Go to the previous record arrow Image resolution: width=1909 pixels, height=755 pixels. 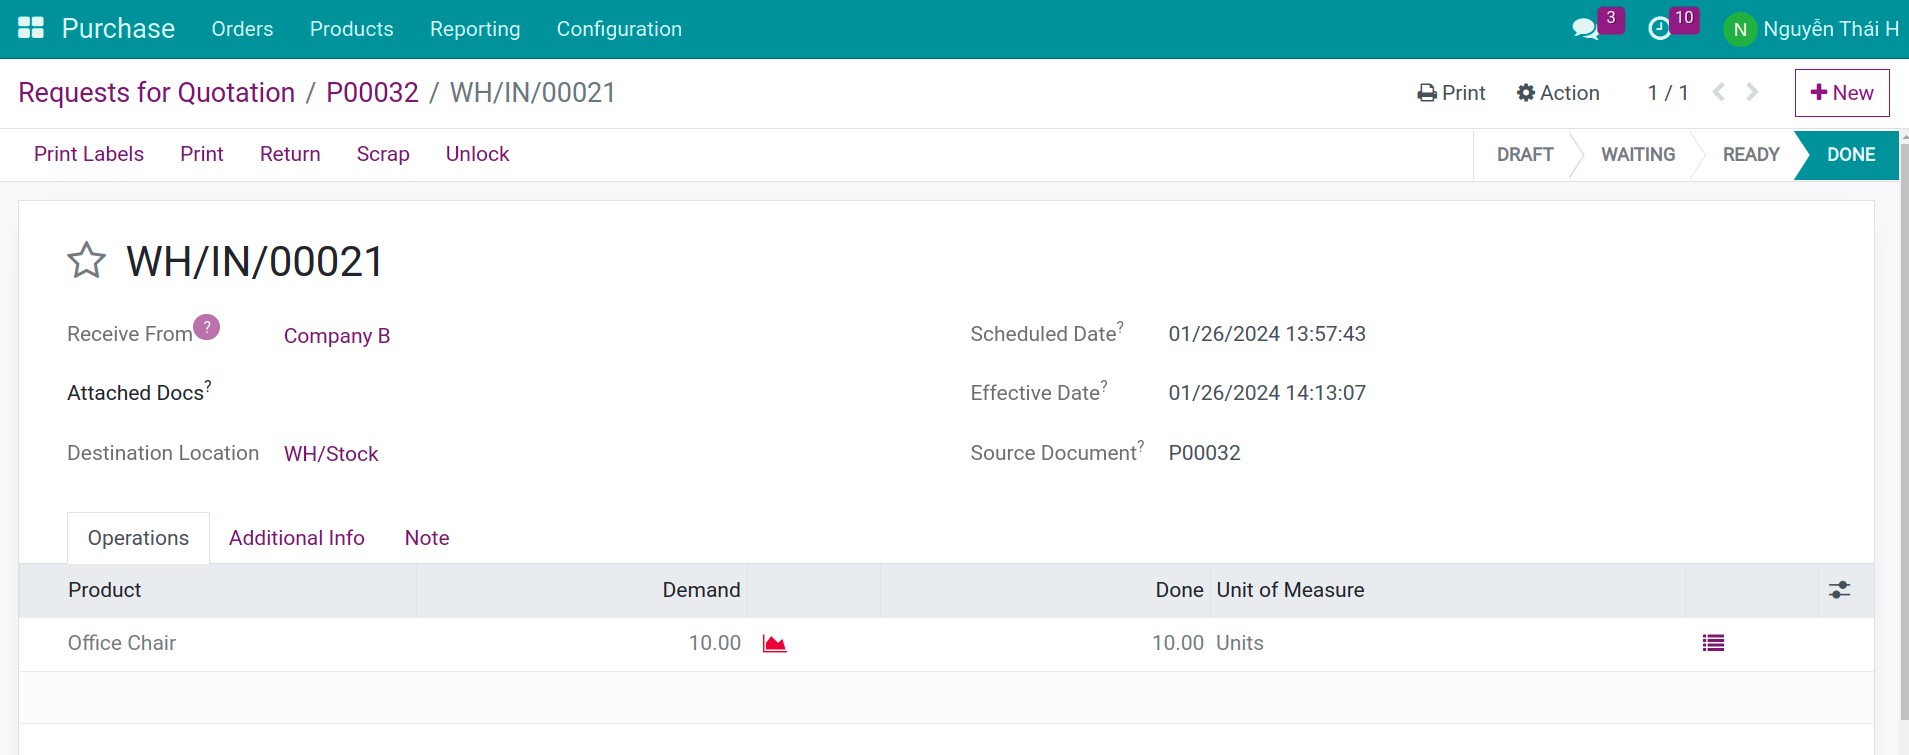coord(1719,92)
